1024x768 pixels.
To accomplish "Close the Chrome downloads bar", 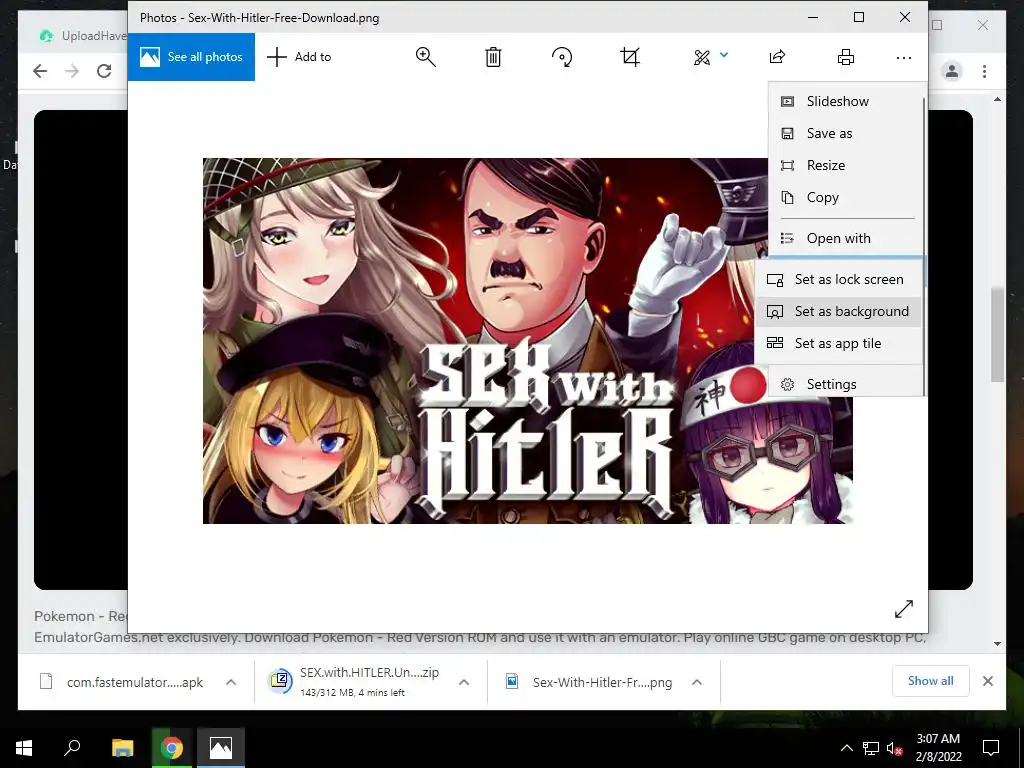I will coord(987,681).
